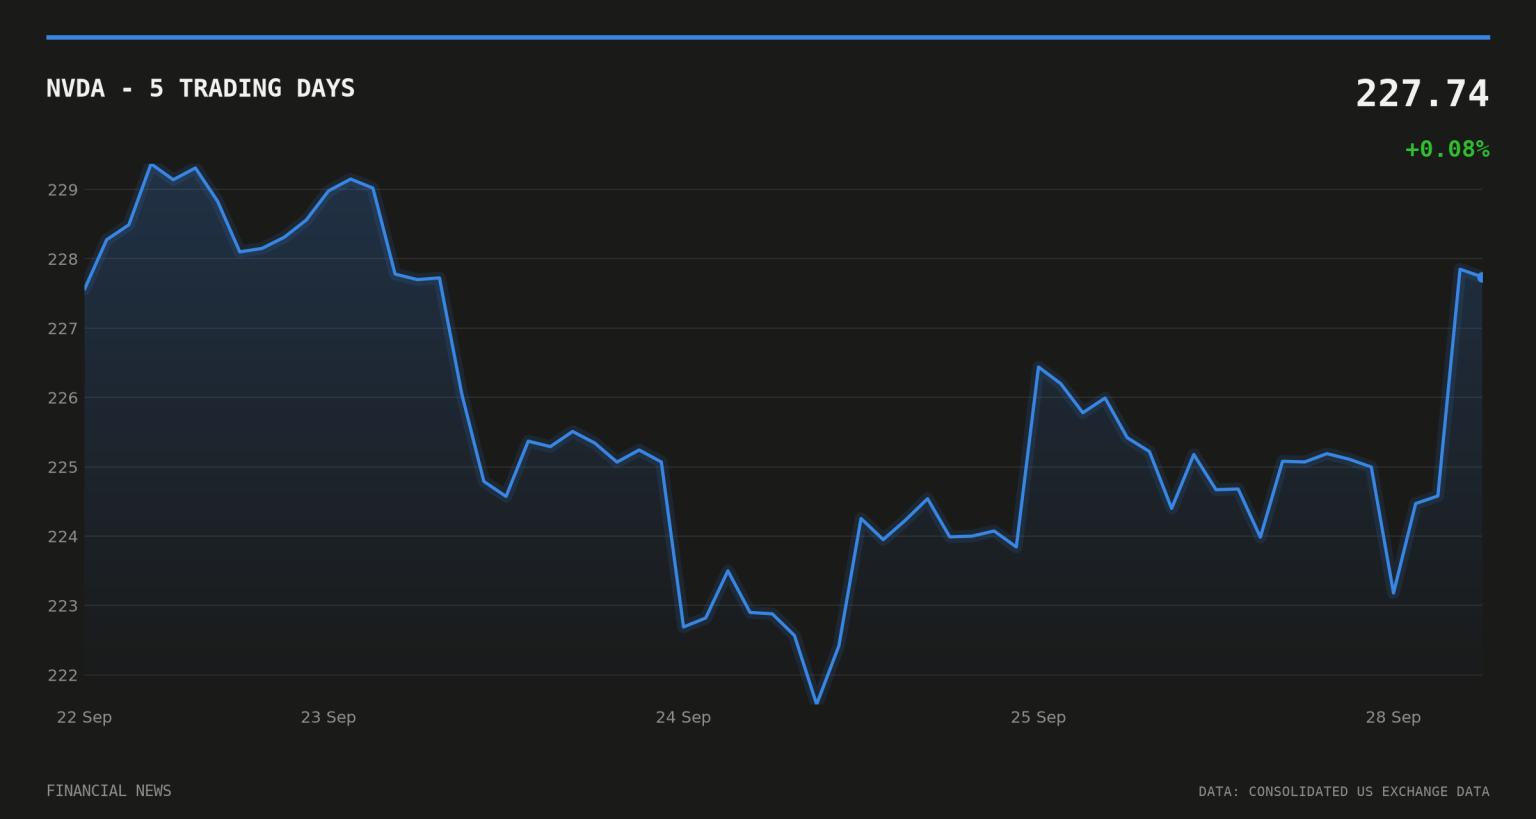Click the CONSOLIDATED US EXCHANGE DATA source note
1536x819 pixels.
click(1344, 791)
